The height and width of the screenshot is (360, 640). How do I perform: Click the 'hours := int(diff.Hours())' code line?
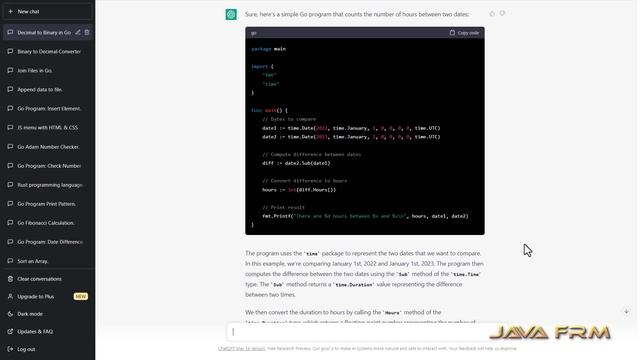tap(299, 189)
